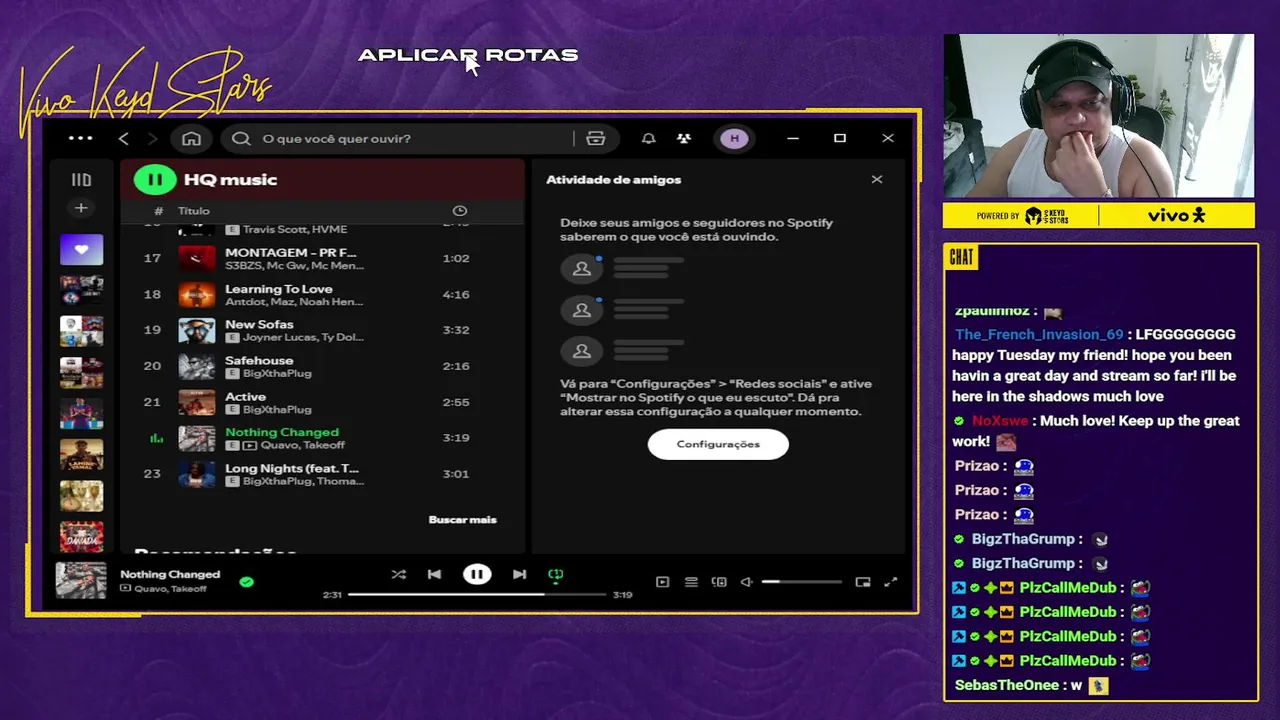
Task: Skip to the next track
Action: (x=519, y=574)
